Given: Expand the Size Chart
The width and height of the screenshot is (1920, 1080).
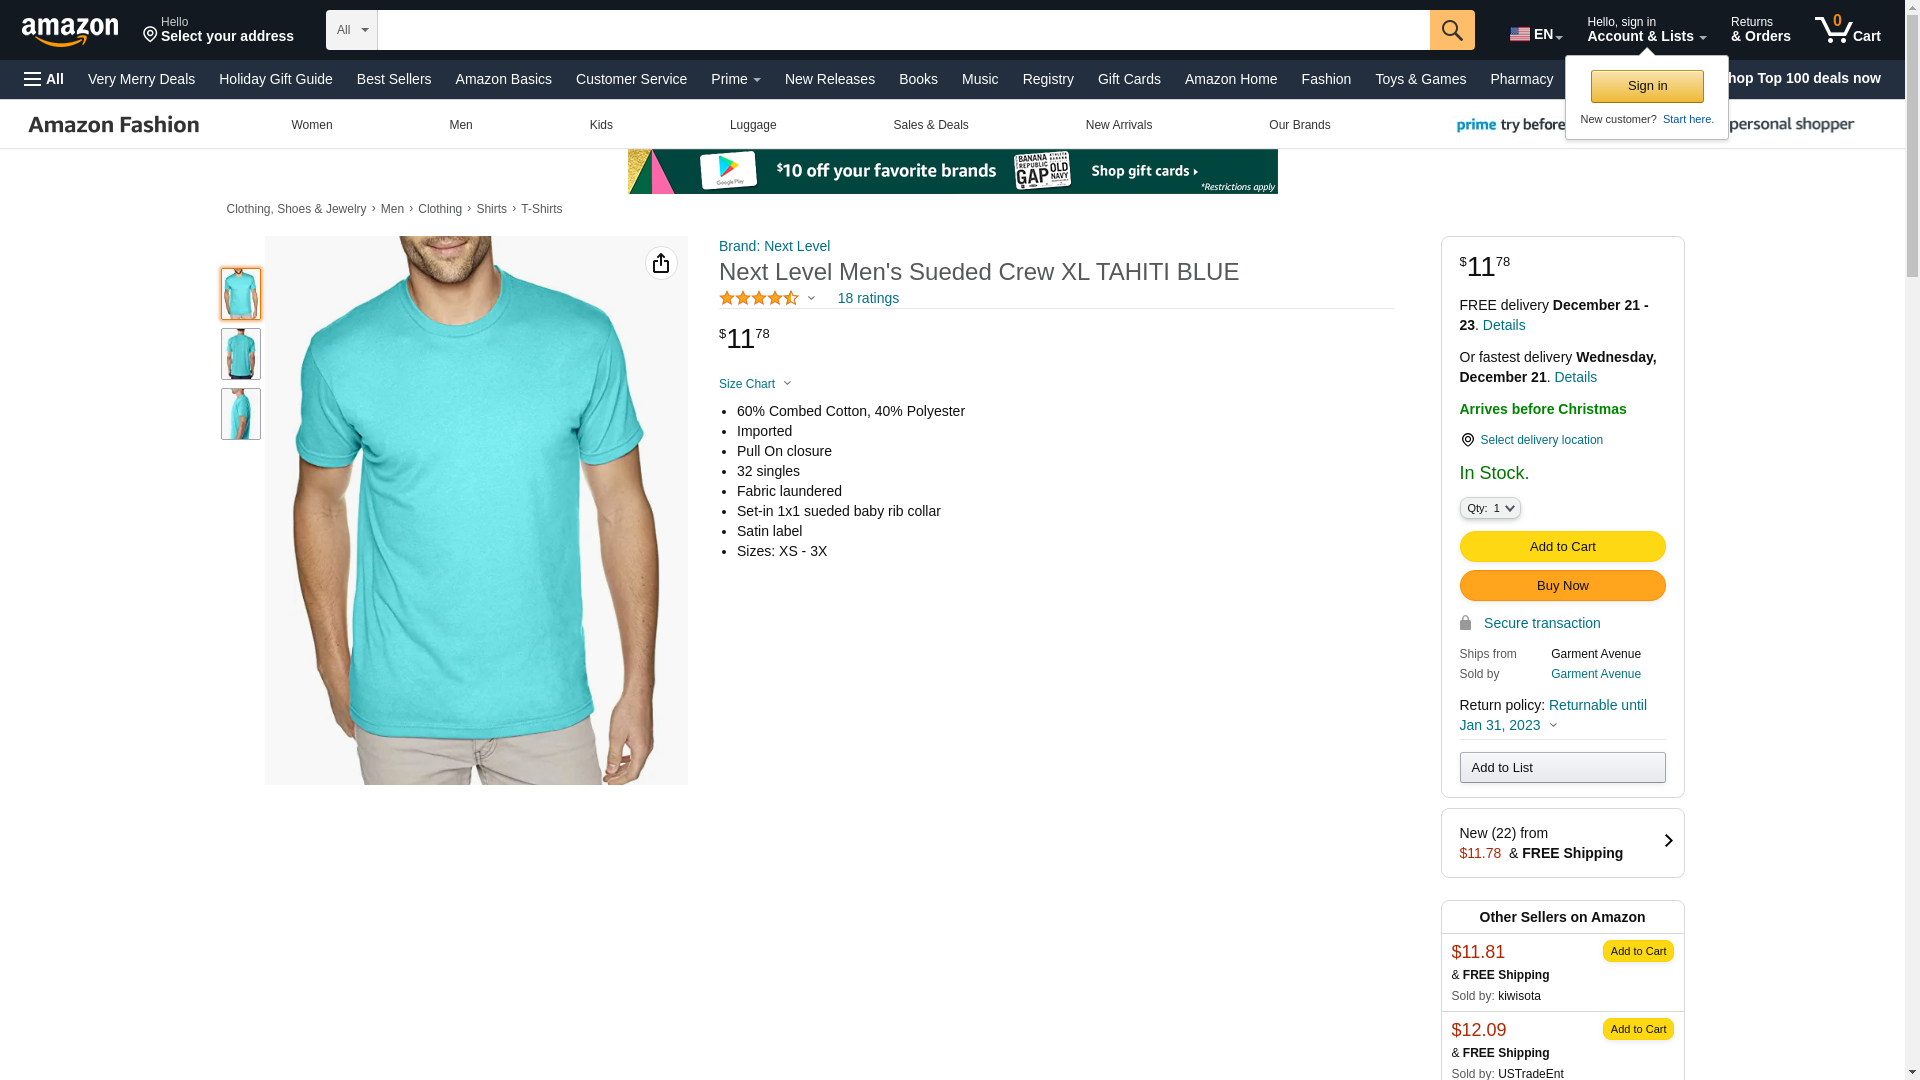Looking at the screenshot, I should (755, 384).
